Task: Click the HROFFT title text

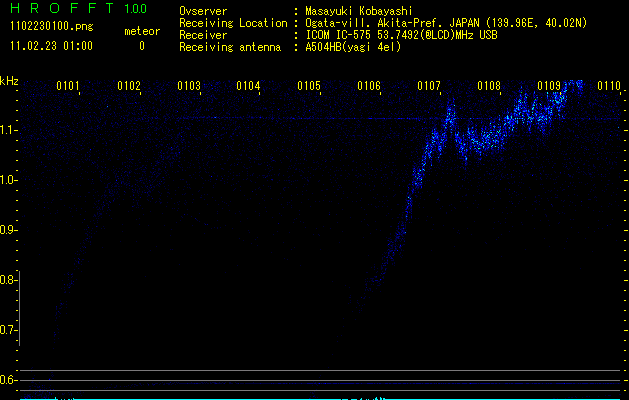Action: point(62,8)
